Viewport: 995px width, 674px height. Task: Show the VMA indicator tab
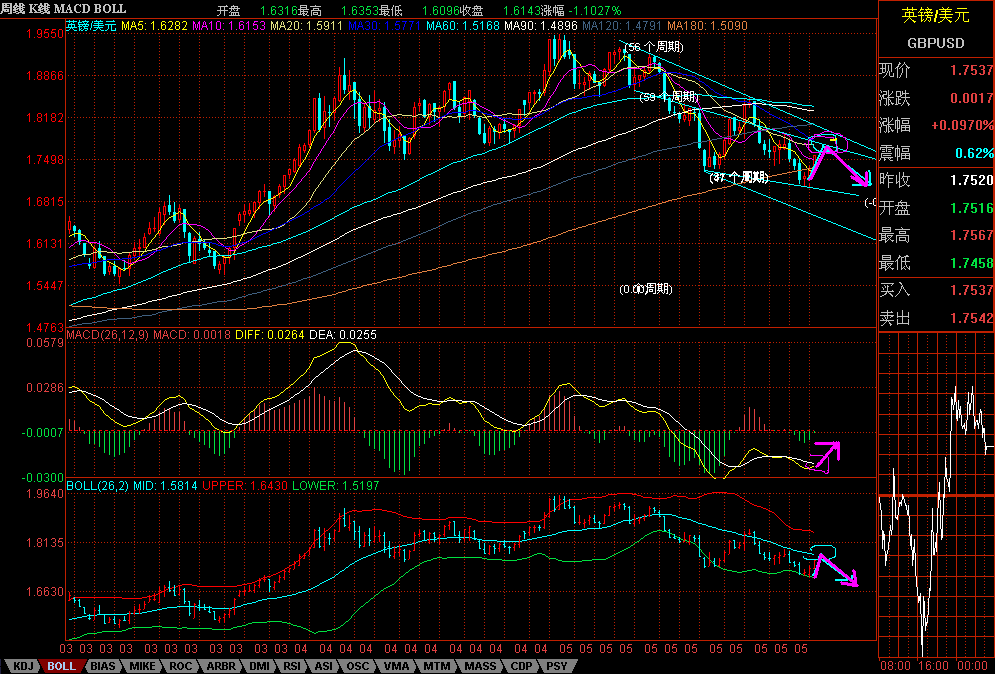point(397,666)
